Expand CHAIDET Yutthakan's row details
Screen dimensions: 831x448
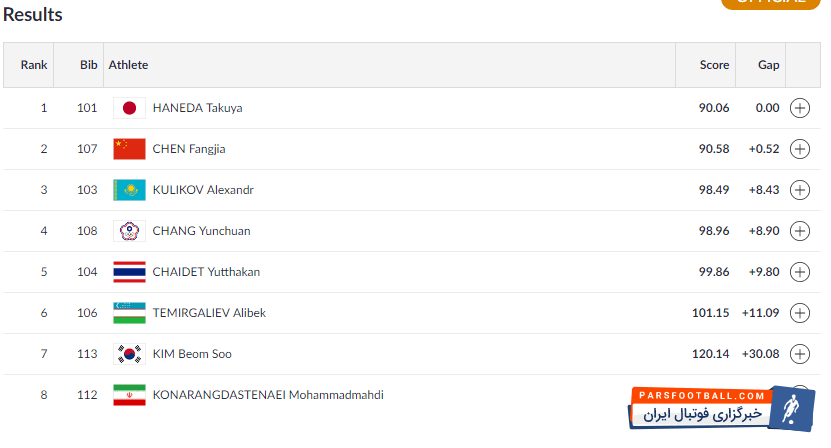pos(800,272)
